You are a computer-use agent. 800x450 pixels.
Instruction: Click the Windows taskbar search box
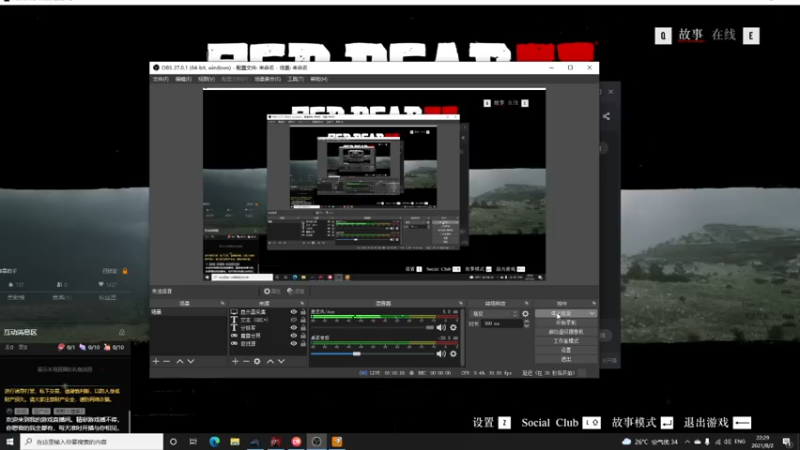click(92, 442)
